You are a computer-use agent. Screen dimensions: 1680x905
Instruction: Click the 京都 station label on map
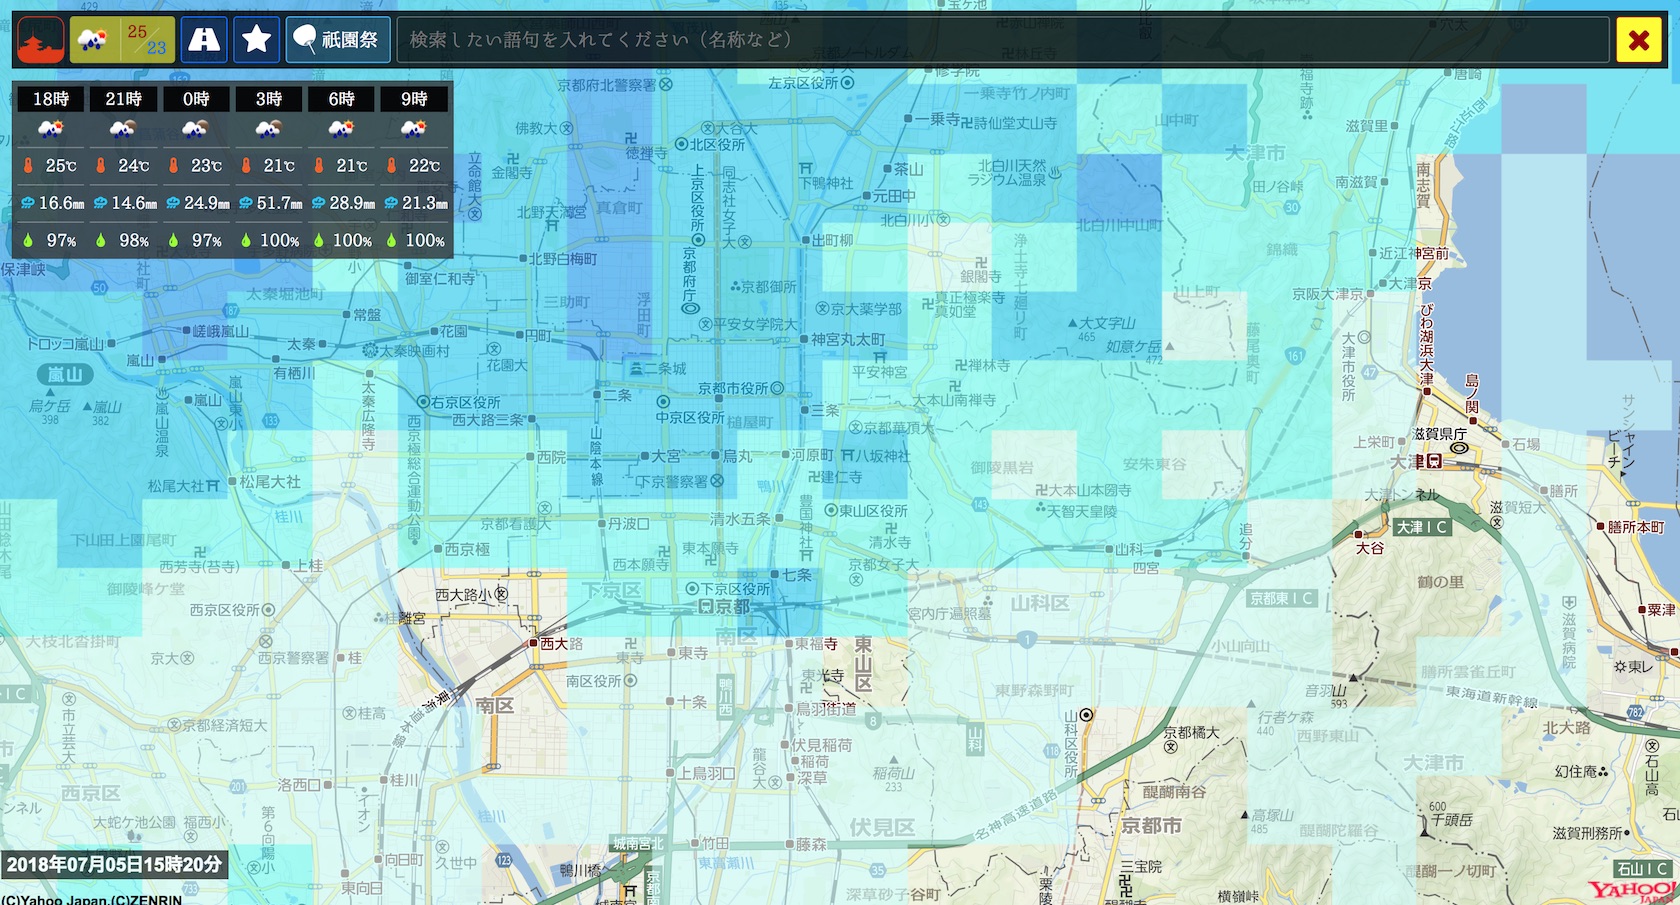732,607
